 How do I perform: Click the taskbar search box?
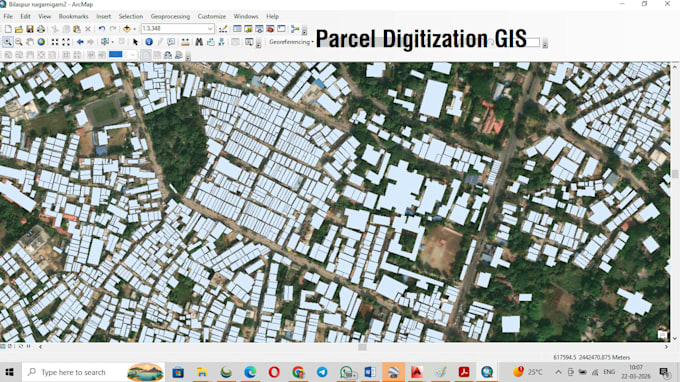[93, 372]
